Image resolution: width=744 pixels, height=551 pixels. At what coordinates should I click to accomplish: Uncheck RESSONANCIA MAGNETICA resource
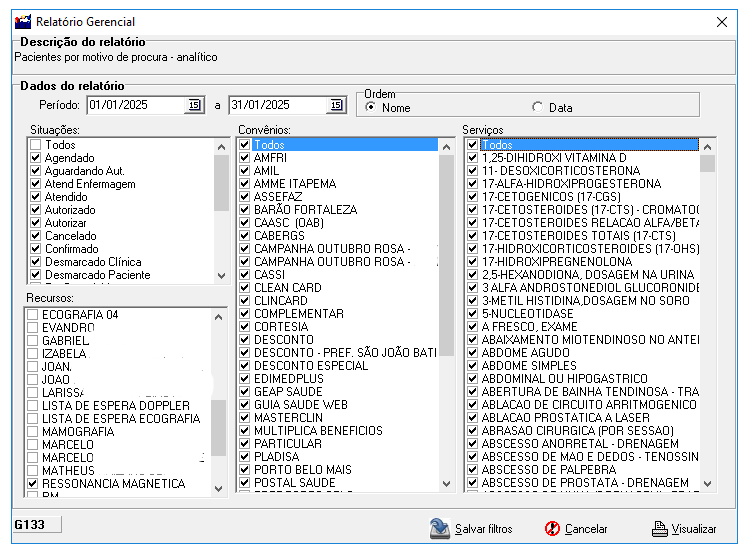35,484
